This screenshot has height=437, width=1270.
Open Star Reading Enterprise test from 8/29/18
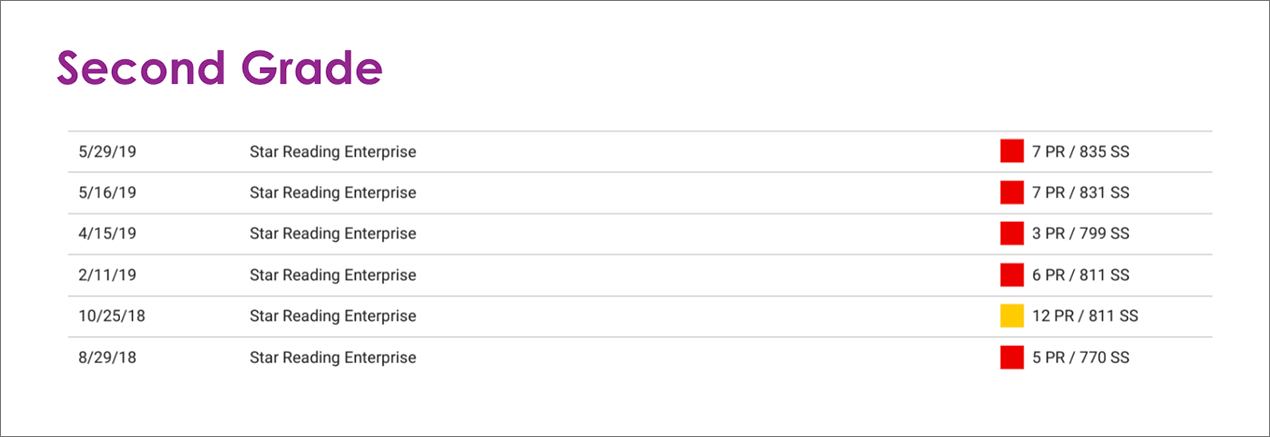[x=333, y=357]
